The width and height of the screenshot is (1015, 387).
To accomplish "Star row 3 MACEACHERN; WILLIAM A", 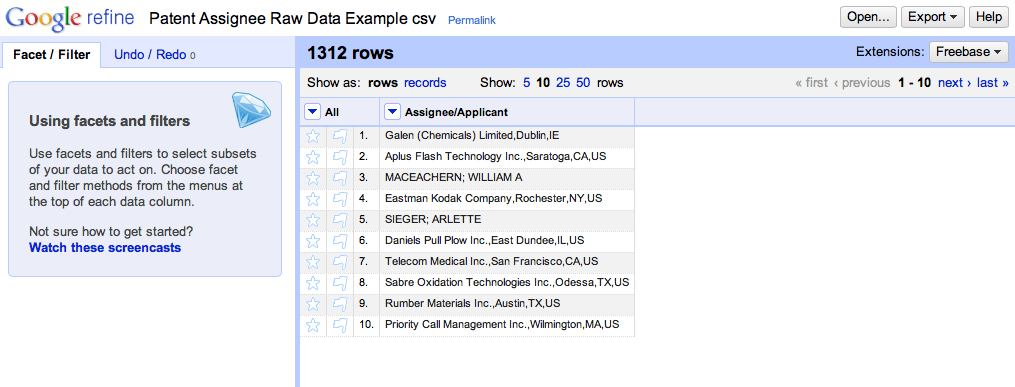I will 313,178.
